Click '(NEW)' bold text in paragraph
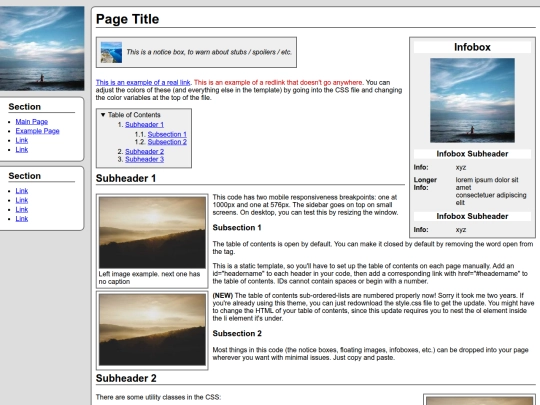 pos(222,295)
